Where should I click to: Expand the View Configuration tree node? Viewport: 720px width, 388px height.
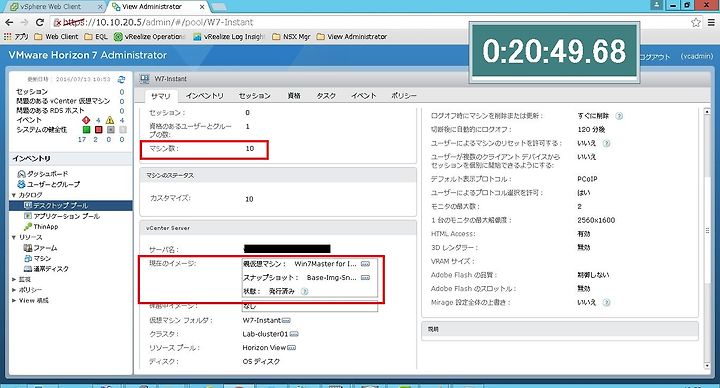click(14, 300)
